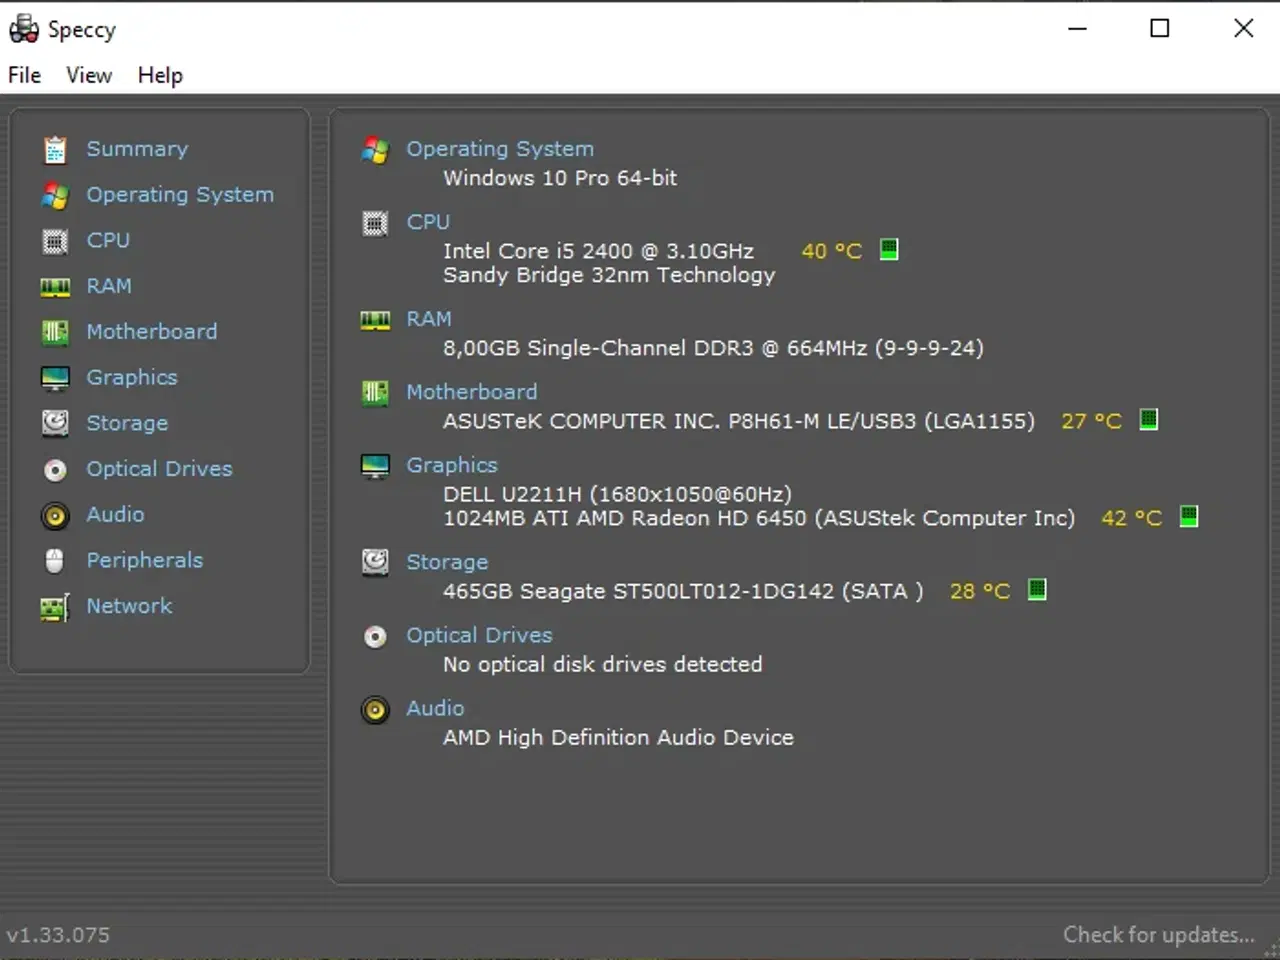Click Sandy Bridge 32nm Technology text
The image size is (1280, 960).
(x=609, y=276)
